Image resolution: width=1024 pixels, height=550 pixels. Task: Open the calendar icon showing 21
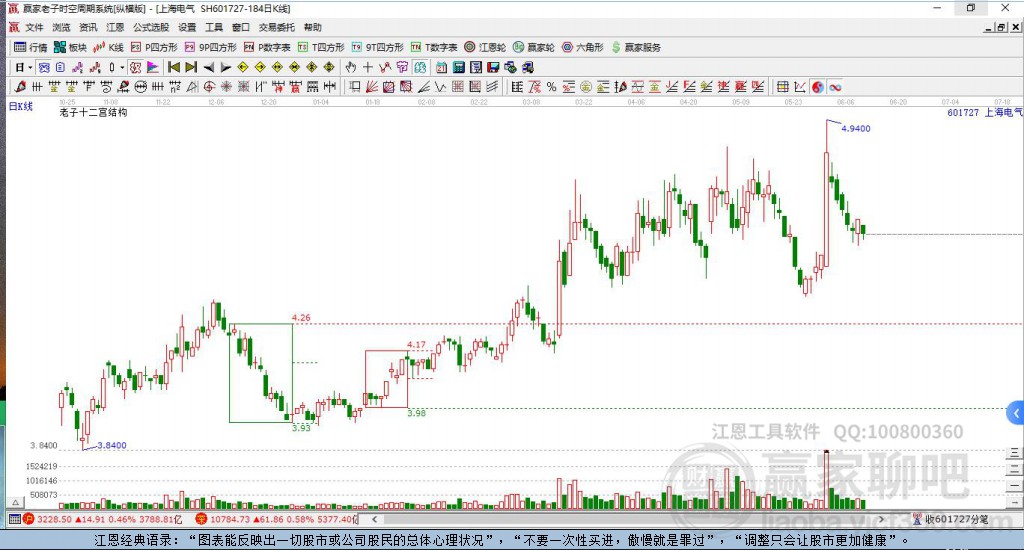coord(441,67)
